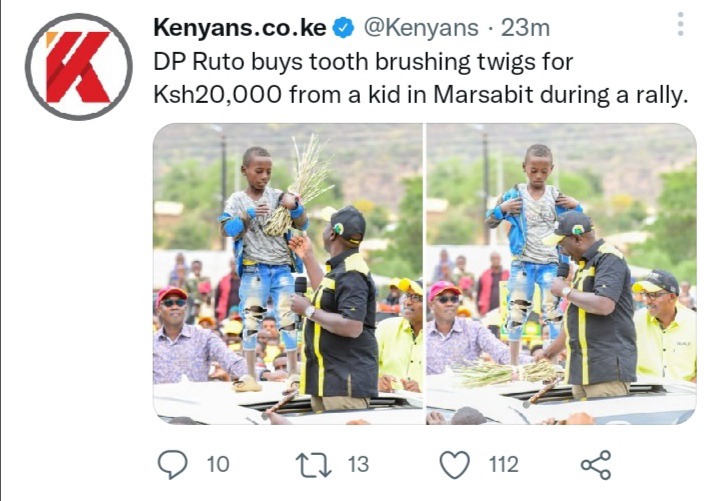The width and height of the screenshot is (720, 501).
Task: Click the Kenyans.co.ke profile avatar logo
Action: tap(79, 67)
